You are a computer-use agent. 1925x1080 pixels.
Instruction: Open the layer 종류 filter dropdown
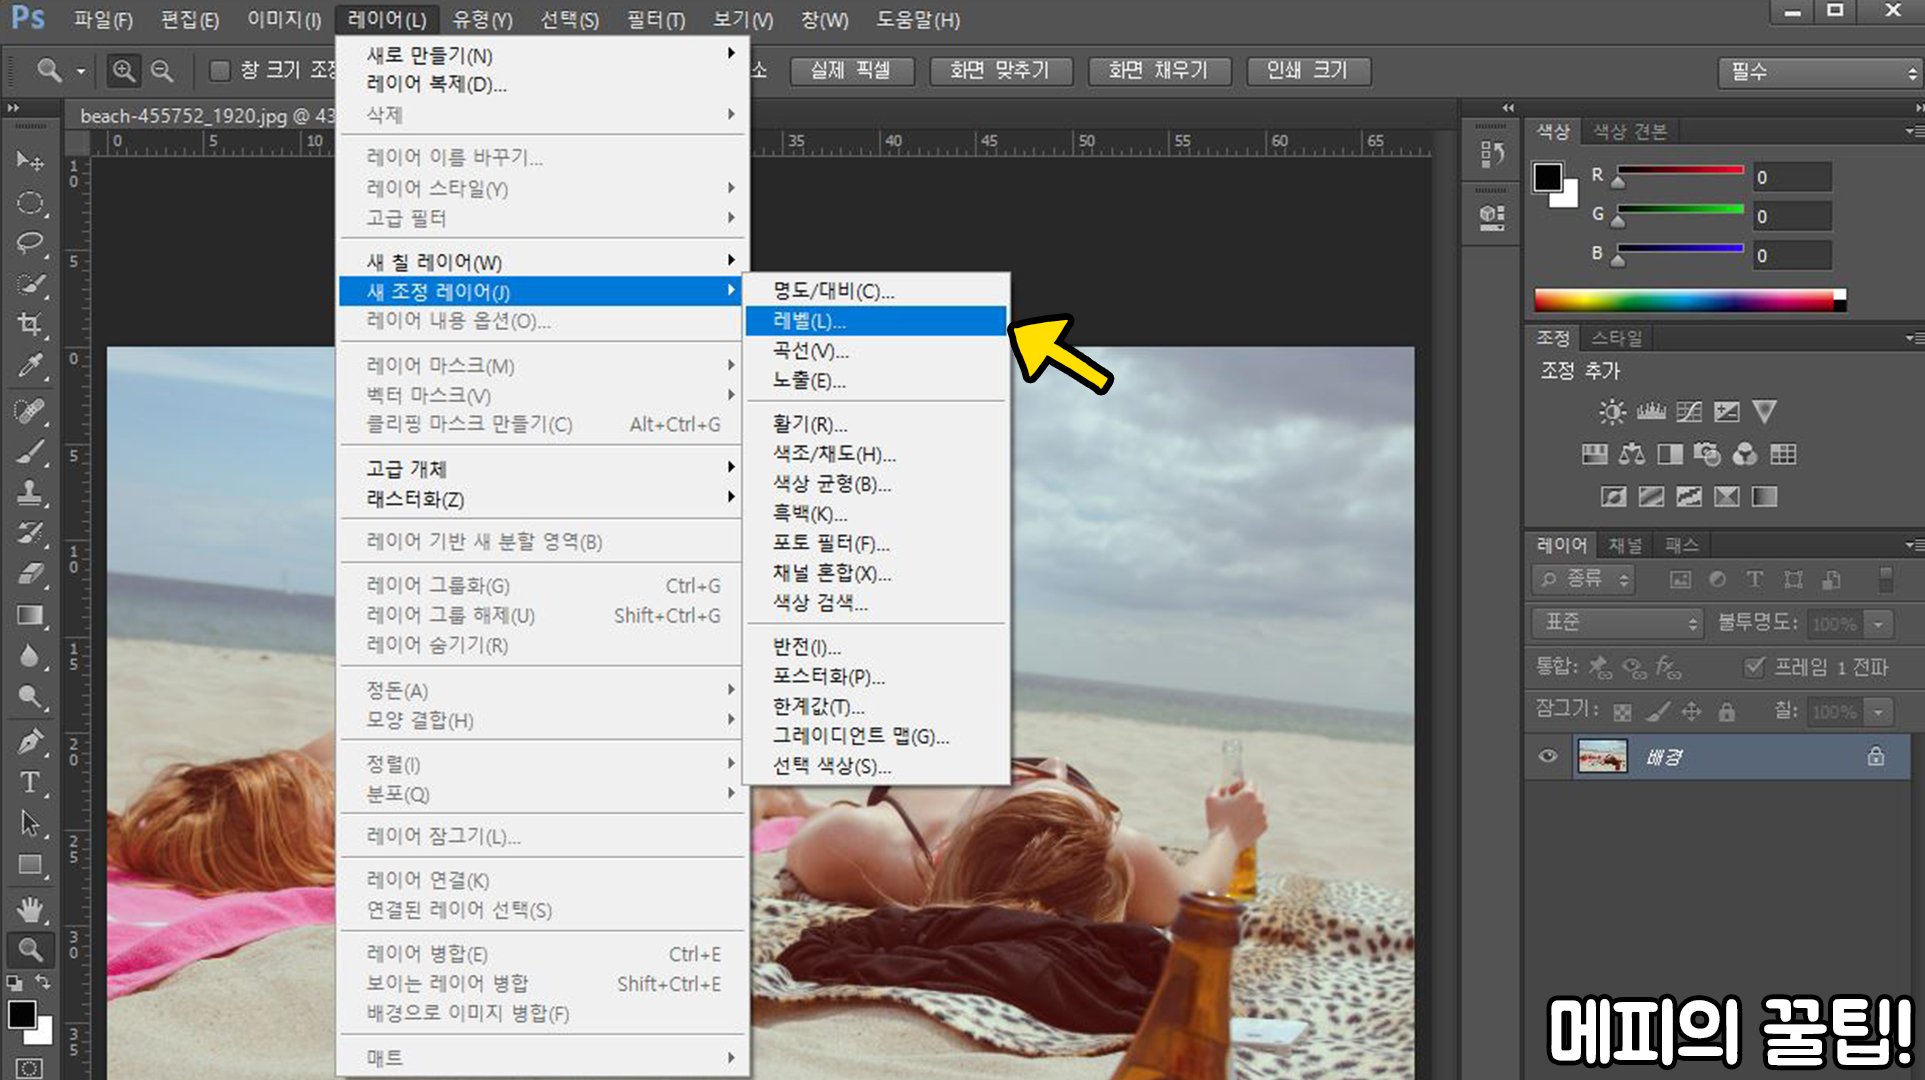[1583, 579]
